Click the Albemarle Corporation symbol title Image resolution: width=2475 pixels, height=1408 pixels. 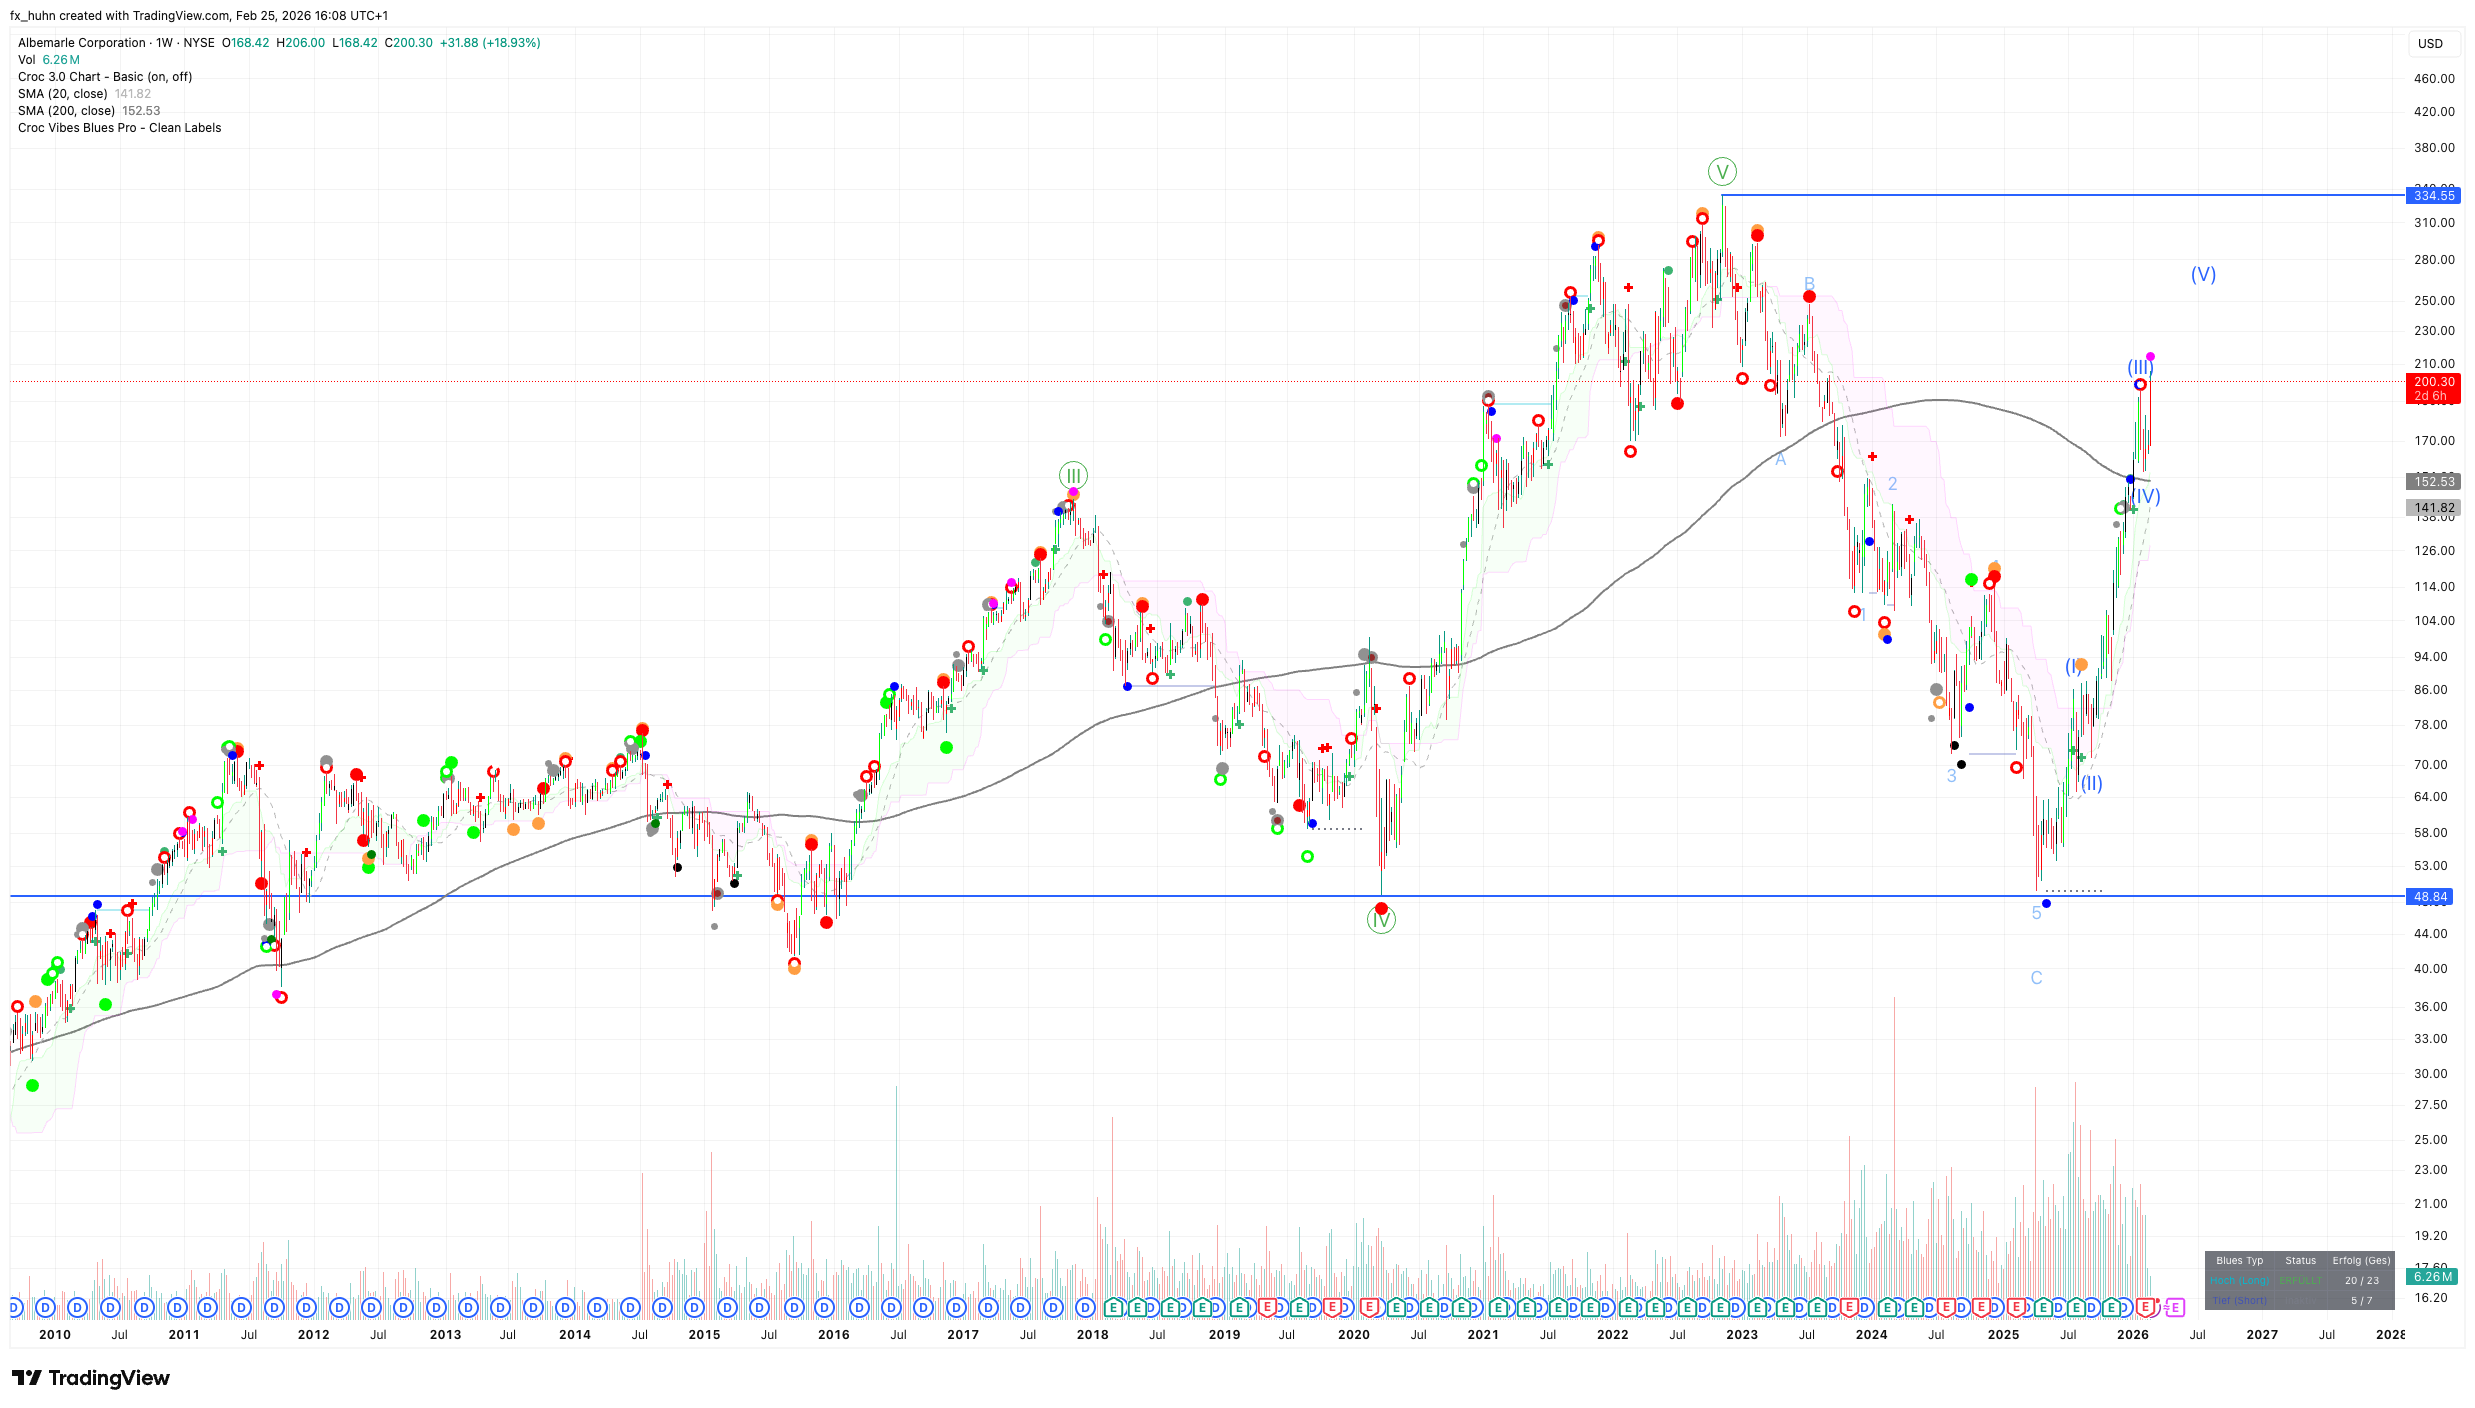pyautogui.click(x=82, y=43)
